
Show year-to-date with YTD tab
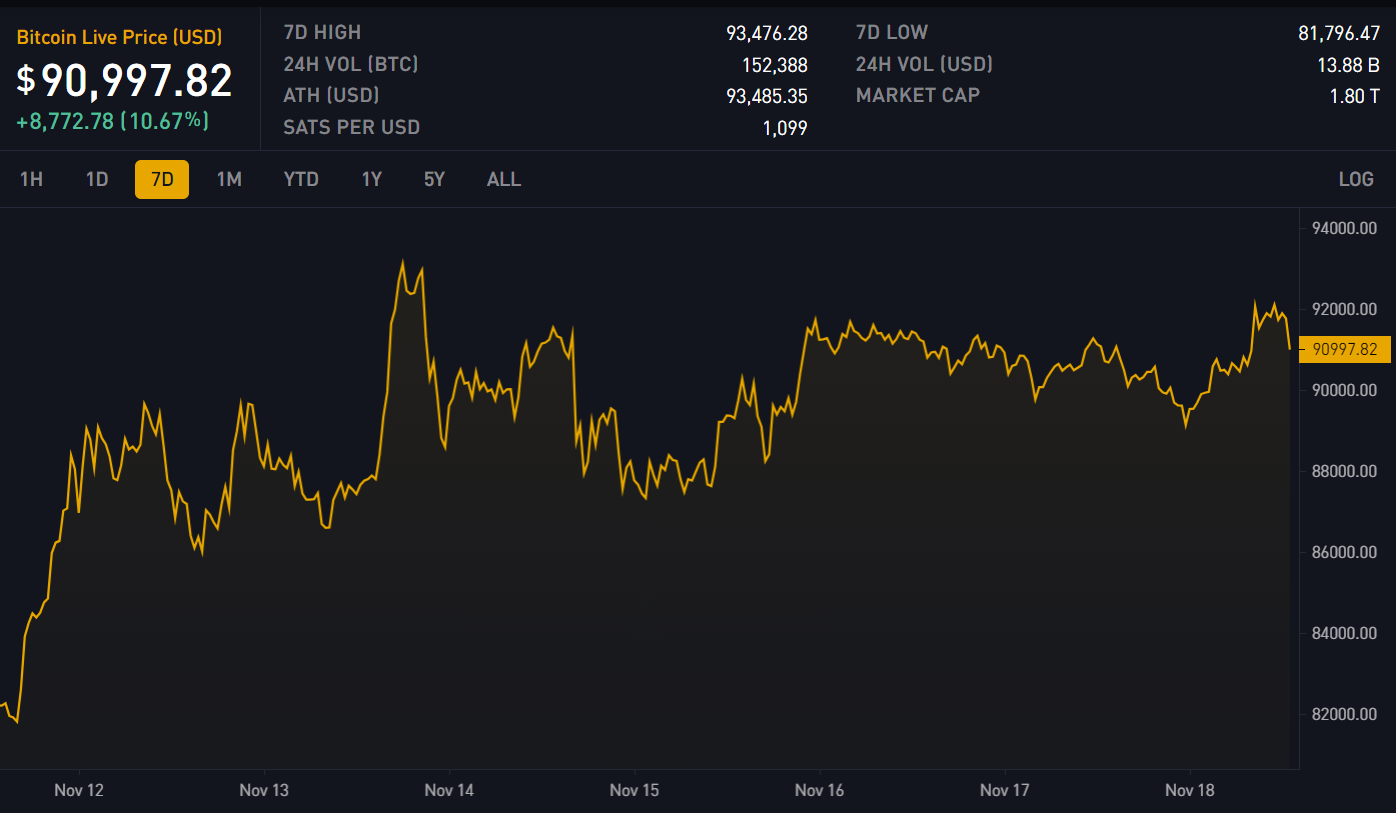(x=301, y=180)
